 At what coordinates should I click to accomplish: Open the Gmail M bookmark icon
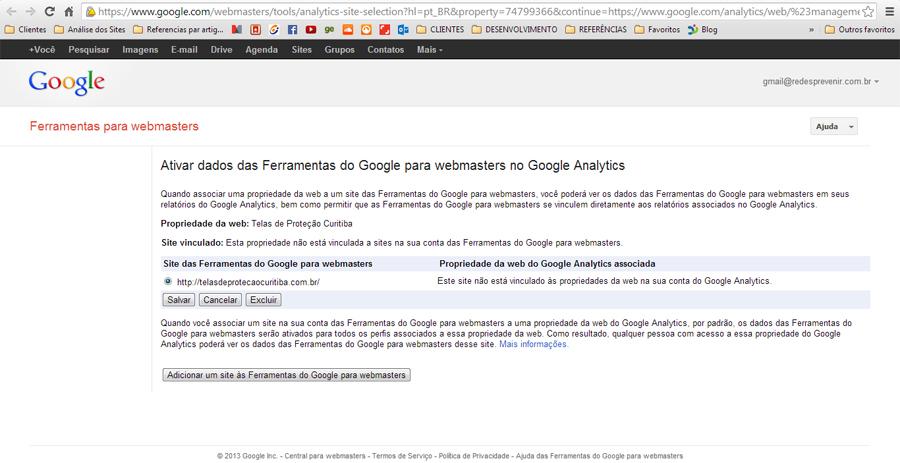237,29
